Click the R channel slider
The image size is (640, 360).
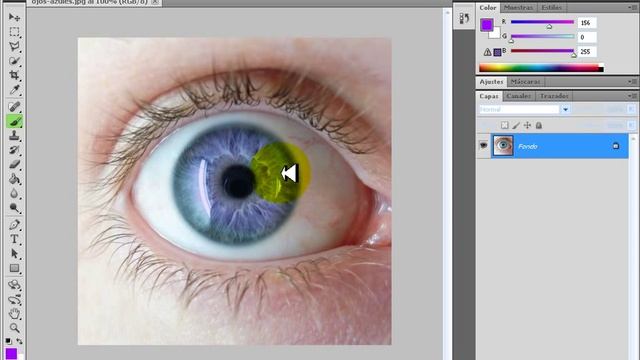(542, 22)
